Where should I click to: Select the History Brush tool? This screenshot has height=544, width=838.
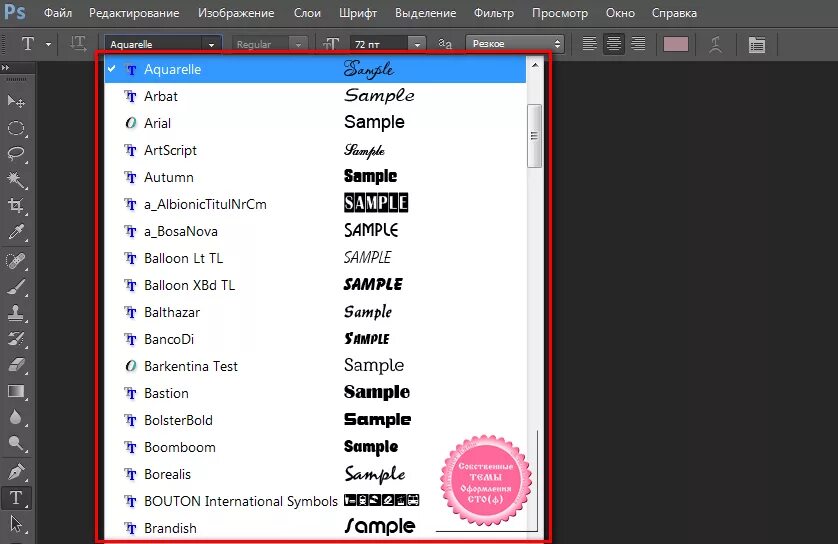tap(16, 339)
